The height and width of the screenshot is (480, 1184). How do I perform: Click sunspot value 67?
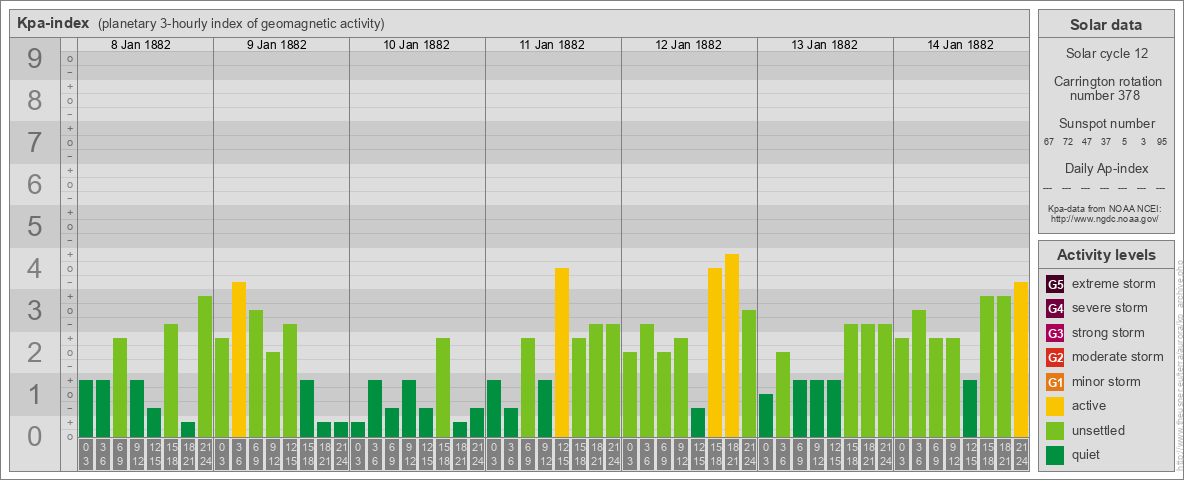pyautogui.click(x=1048, y=142)
